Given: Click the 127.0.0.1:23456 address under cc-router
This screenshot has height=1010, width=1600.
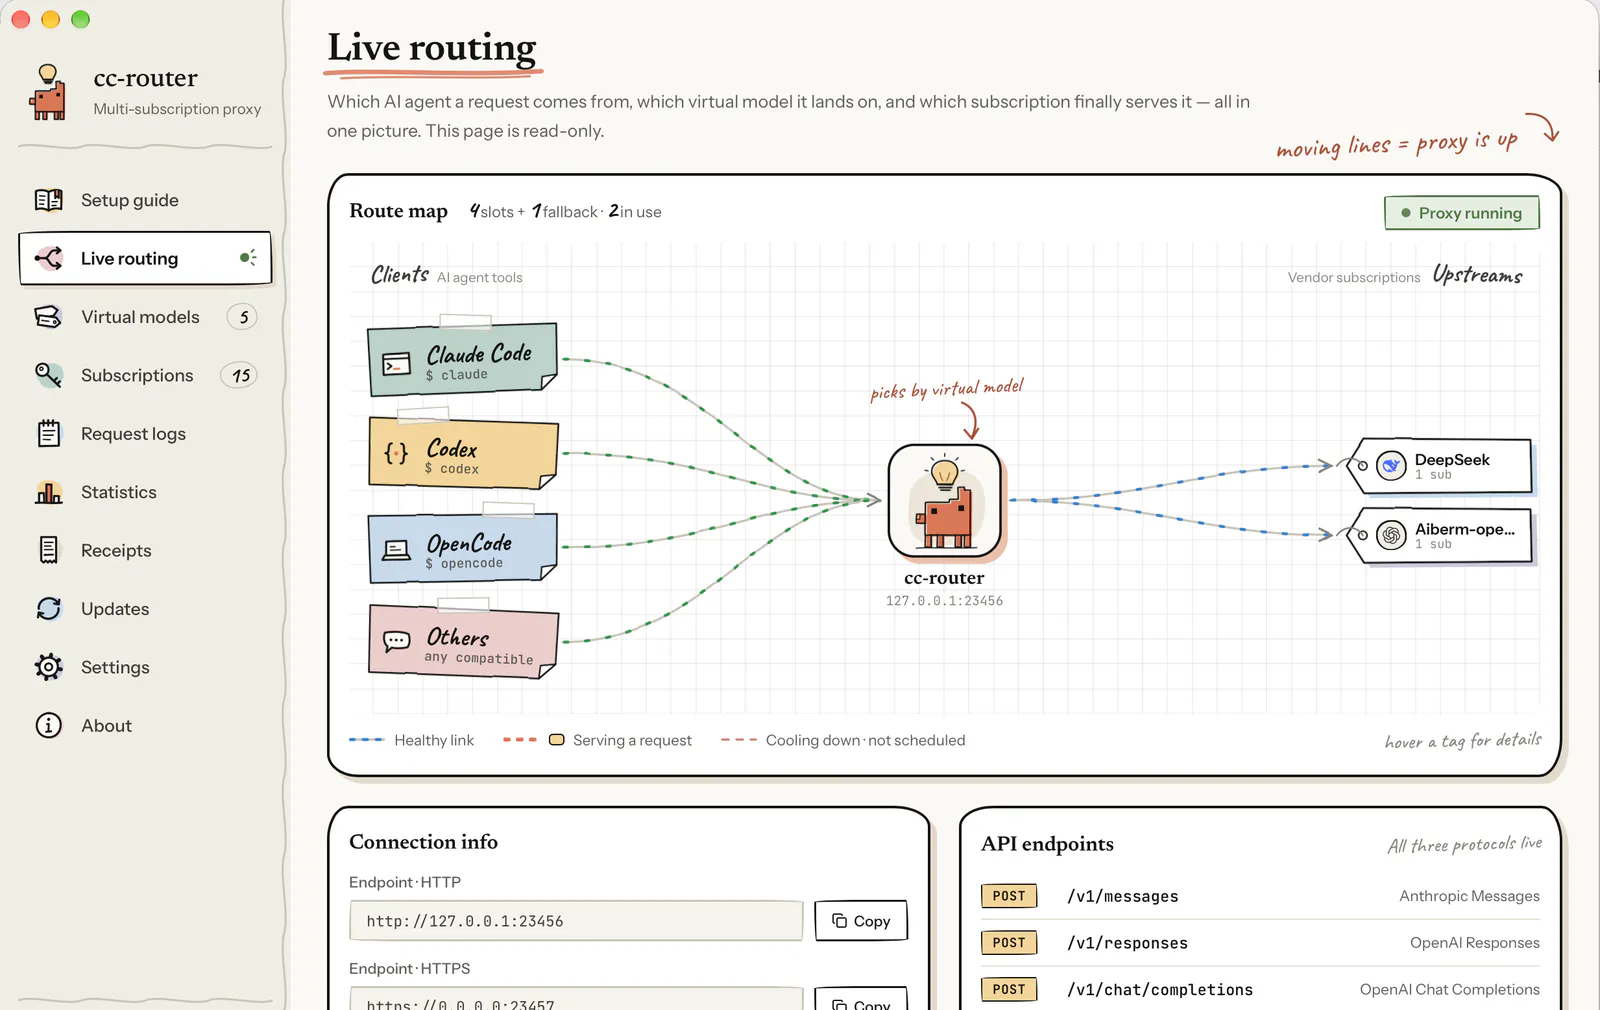Looking at the screenshot, I should [x=944, y=601].
